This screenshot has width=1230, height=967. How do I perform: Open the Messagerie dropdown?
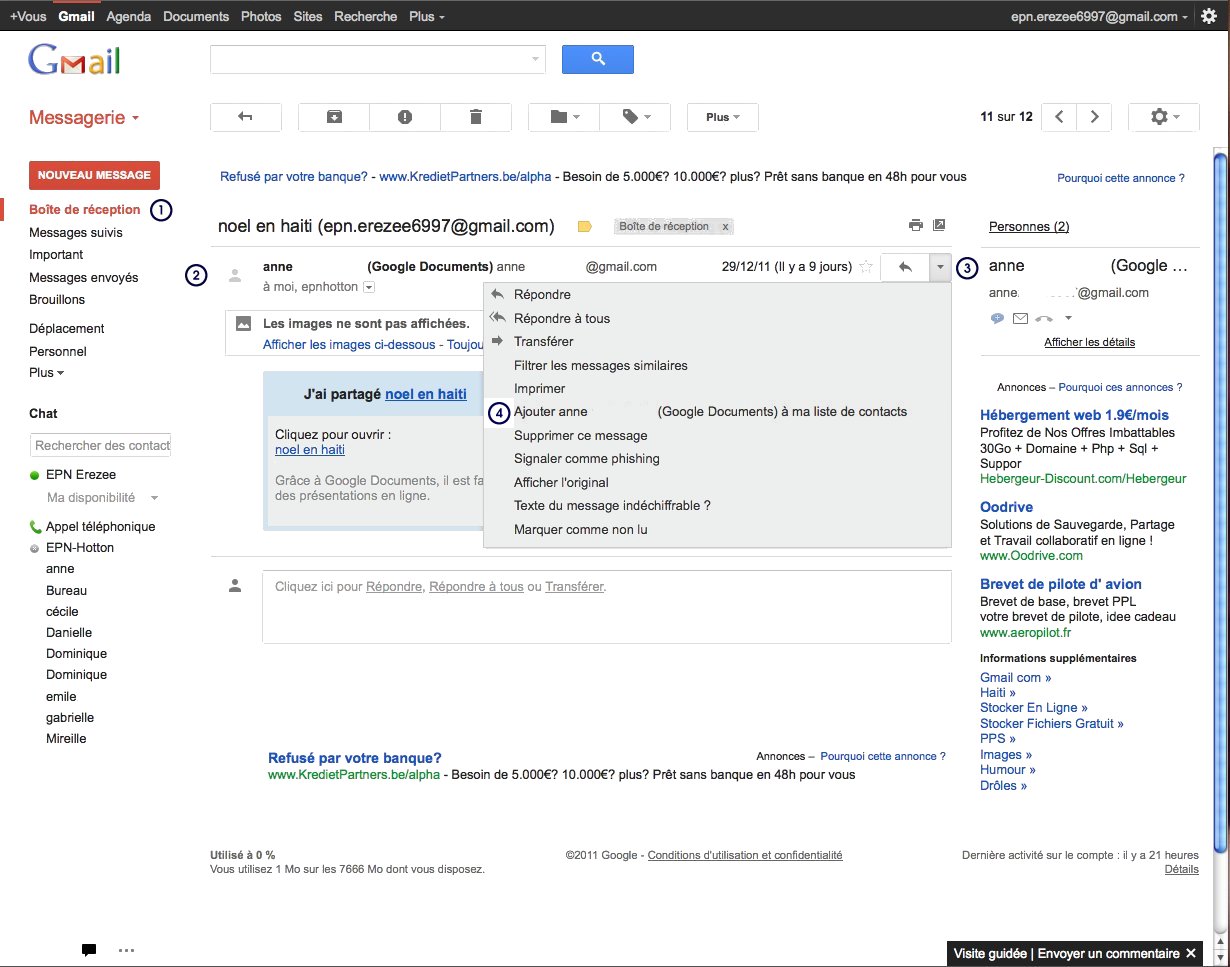click(x=84, y=118)
